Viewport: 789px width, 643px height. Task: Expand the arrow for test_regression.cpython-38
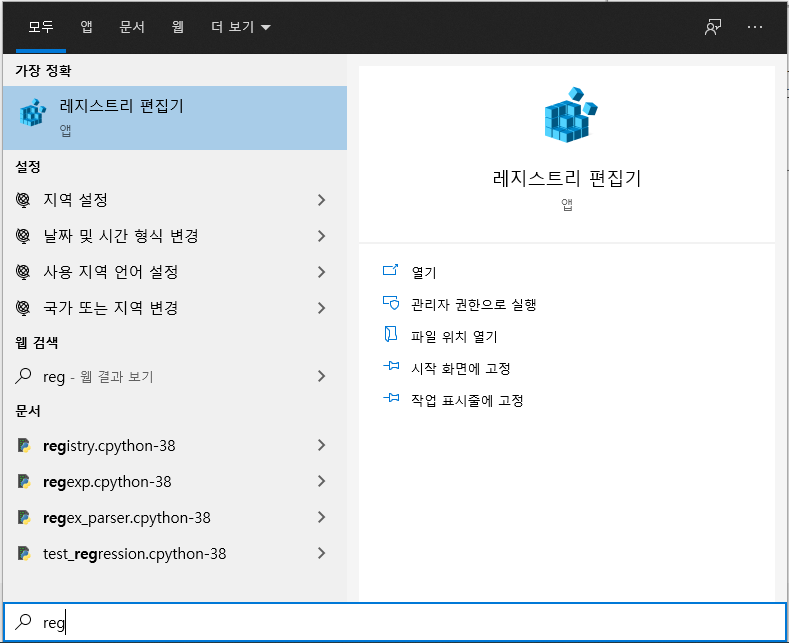(x=322, y=553)
